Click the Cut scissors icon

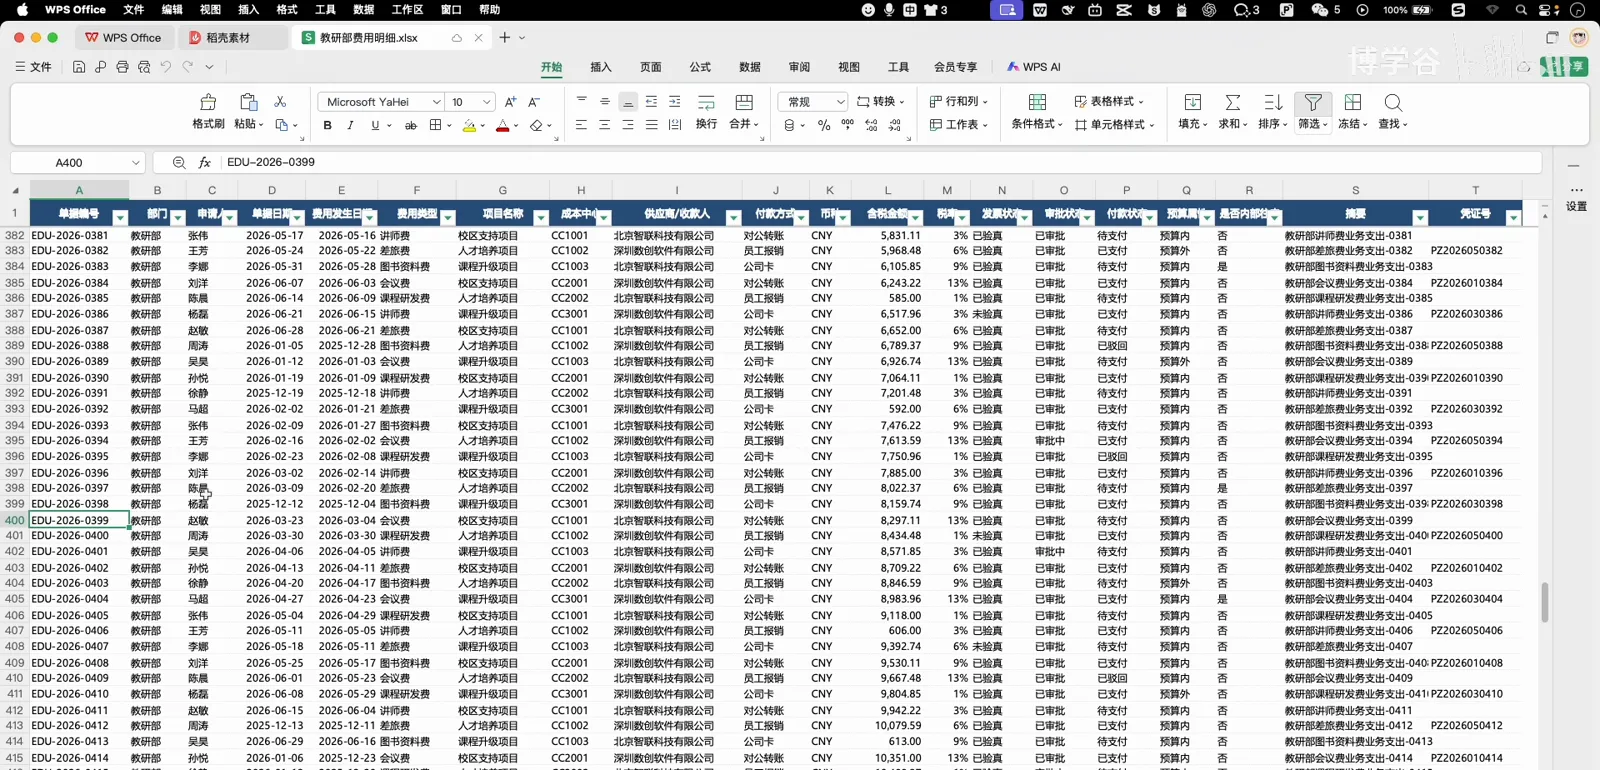point(280,102)
